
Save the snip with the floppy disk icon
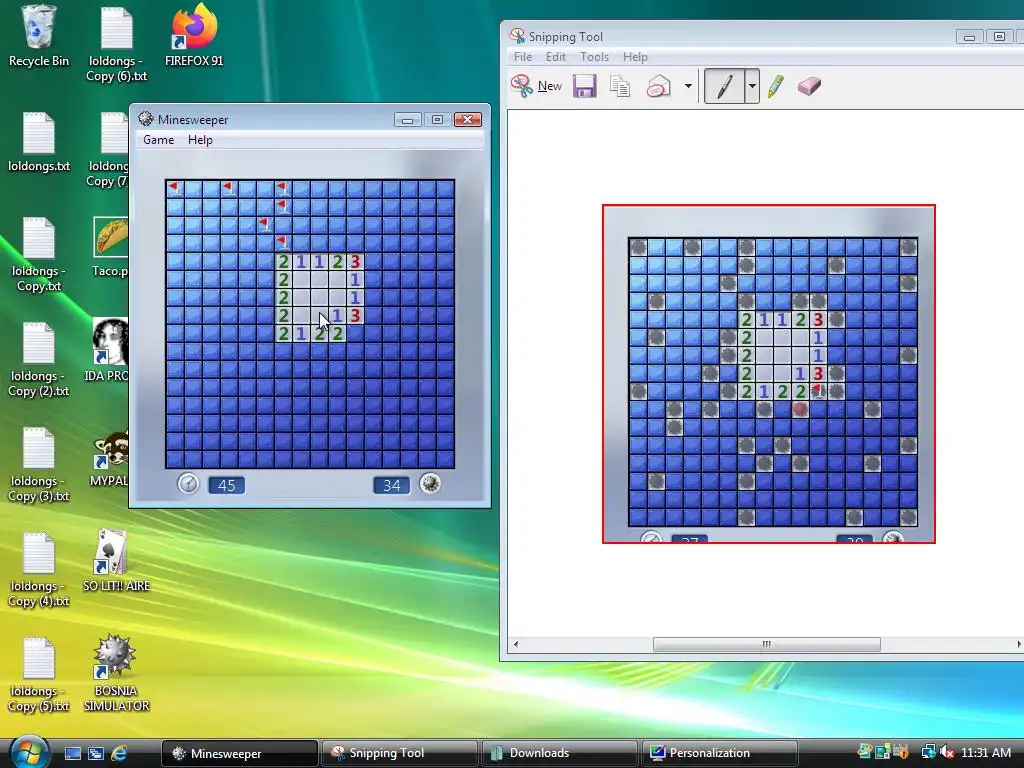point(584,86)
